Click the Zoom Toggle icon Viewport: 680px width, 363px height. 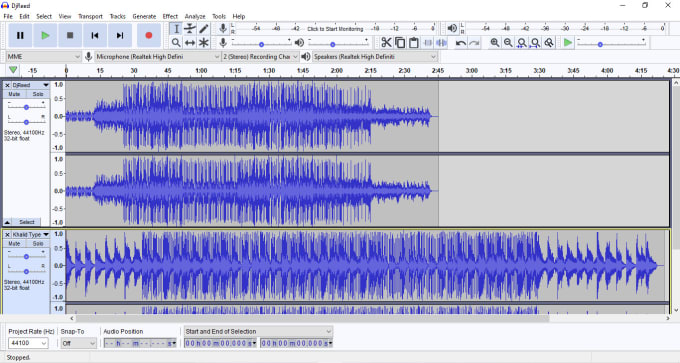click(x=549, y=43)
